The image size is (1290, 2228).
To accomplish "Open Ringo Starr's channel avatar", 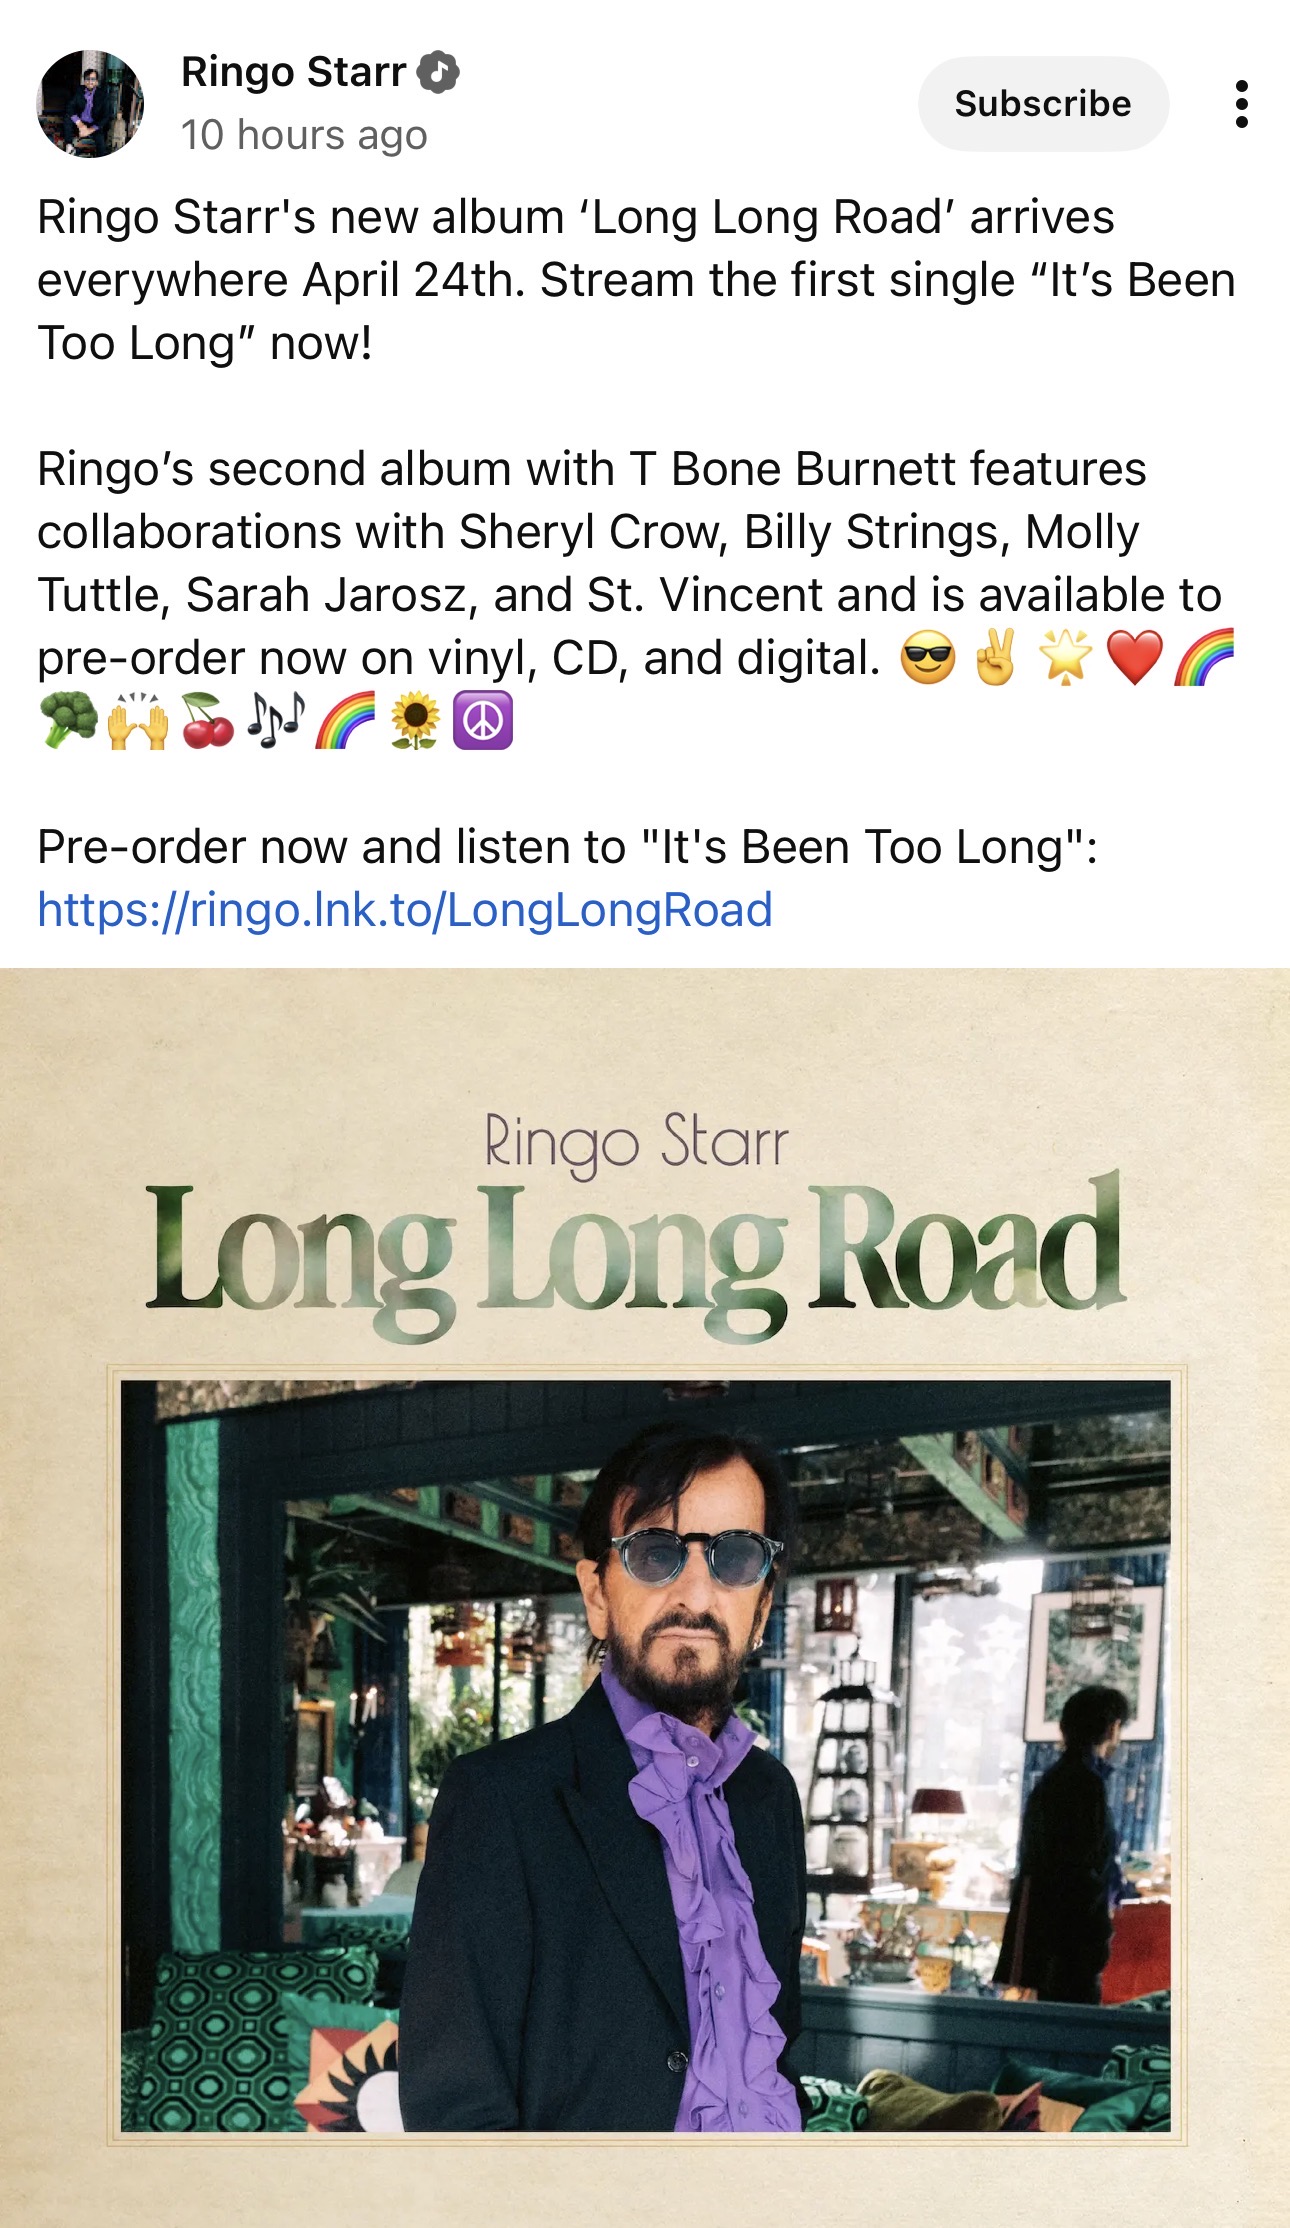I will click(90, 104).
